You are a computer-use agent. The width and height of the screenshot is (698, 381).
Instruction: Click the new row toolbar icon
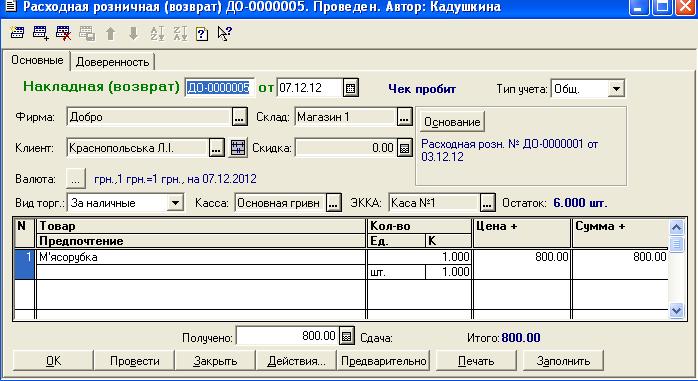pos(17,33)
